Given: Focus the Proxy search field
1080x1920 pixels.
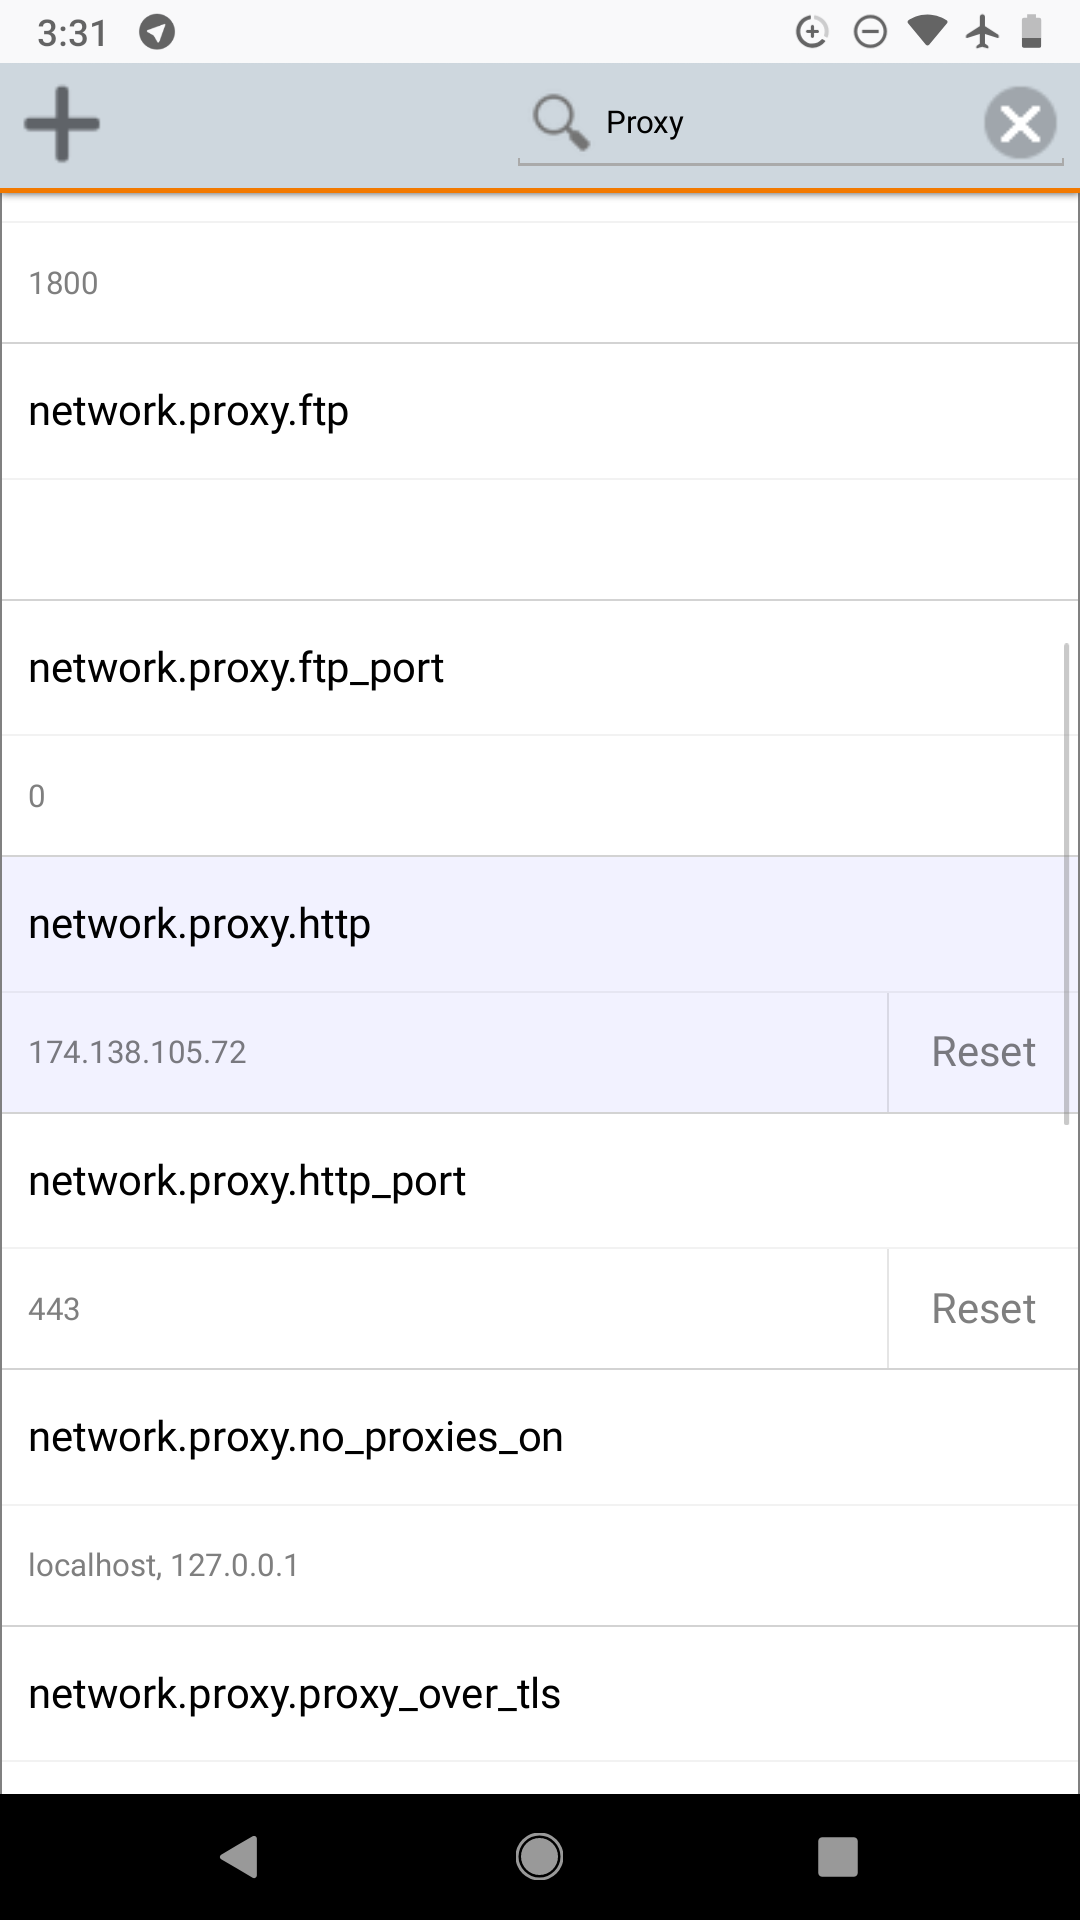Looking at the screenshot, I should (780, 123).
